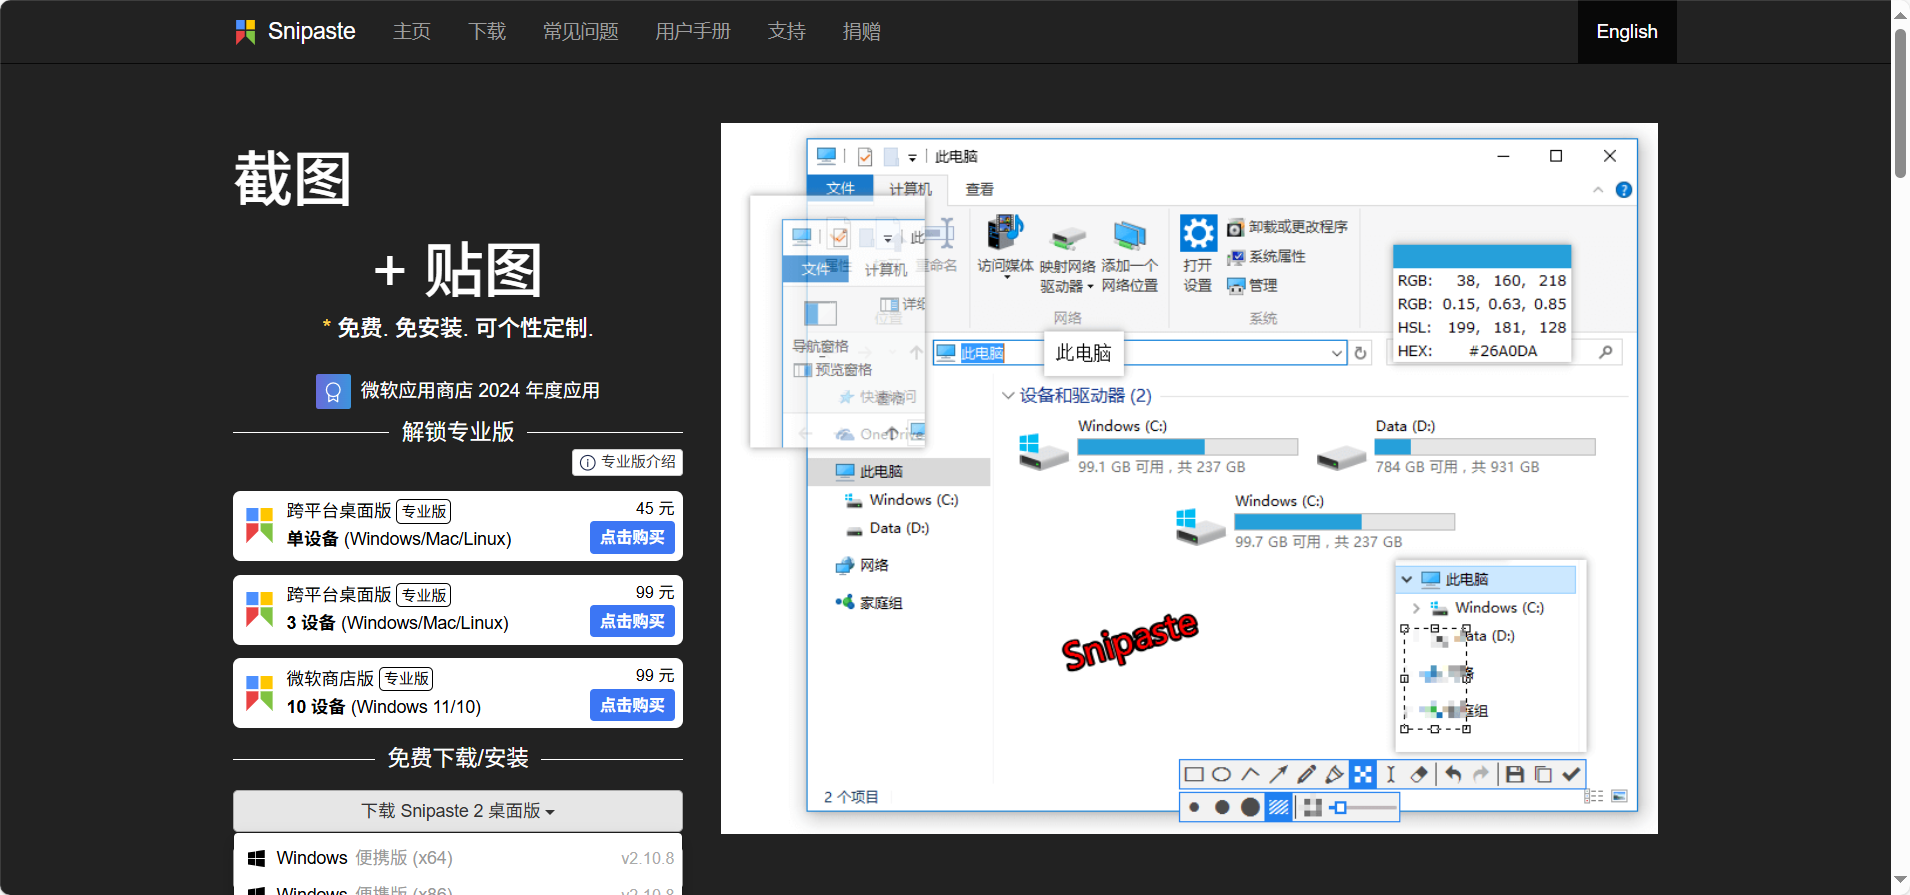Click the blue color swatch in the color picker panel
The height and width of the screenshot is (895, 1910).
pos(1482,256)
